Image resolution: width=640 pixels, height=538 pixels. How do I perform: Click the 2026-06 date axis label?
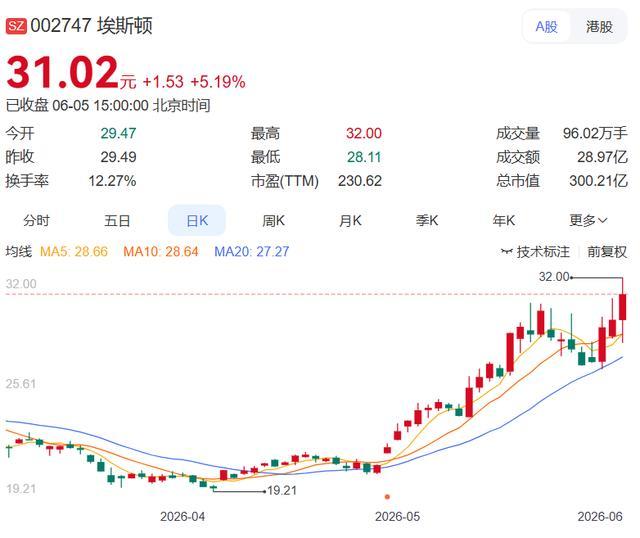pos(600,517)
